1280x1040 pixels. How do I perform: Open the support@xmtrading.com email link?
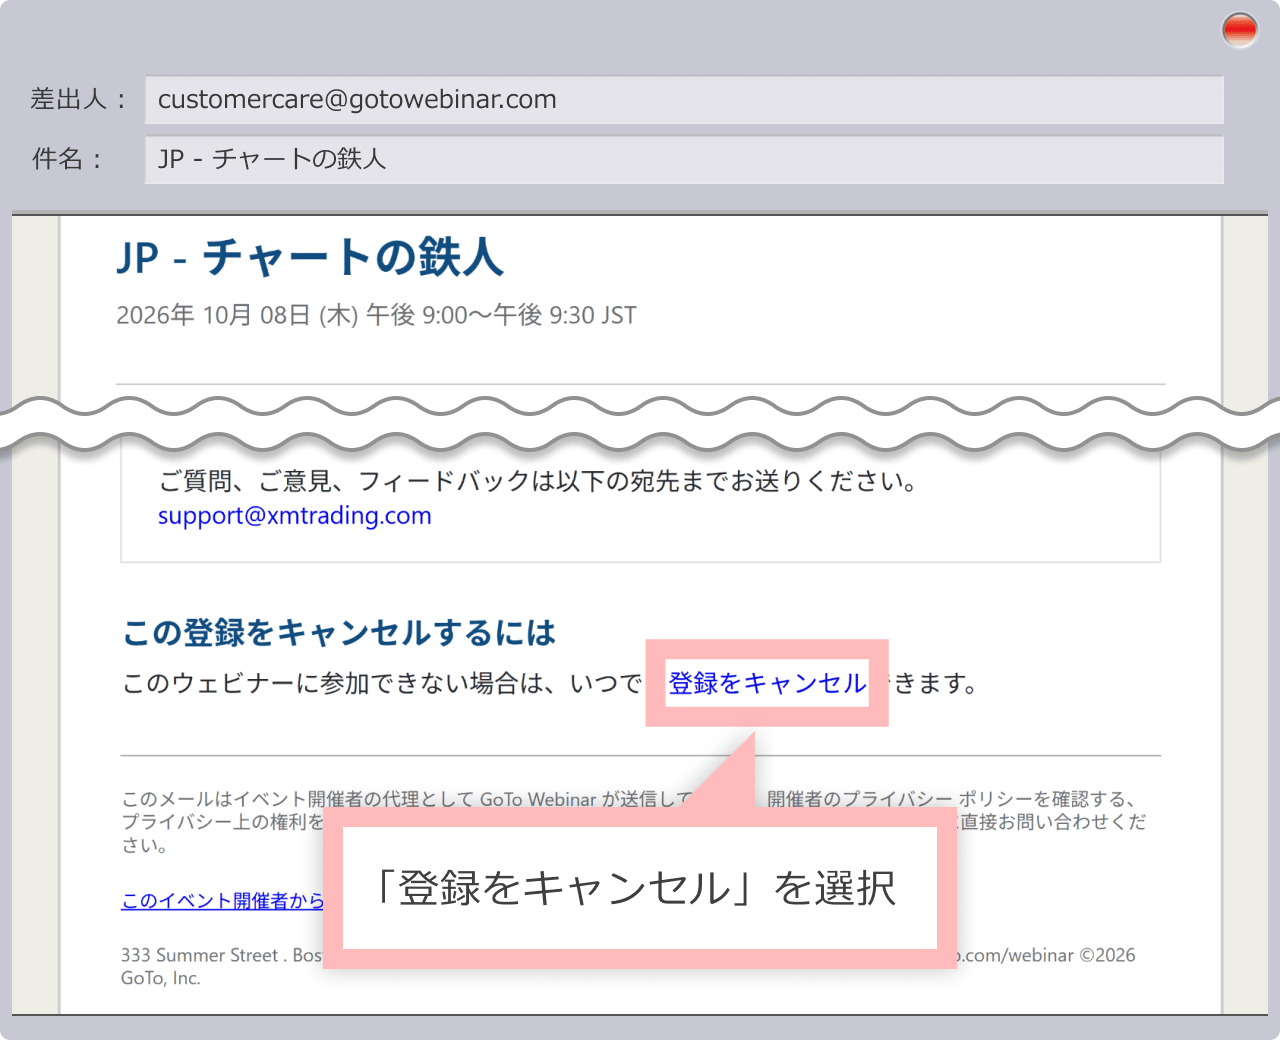click(295, 516)
